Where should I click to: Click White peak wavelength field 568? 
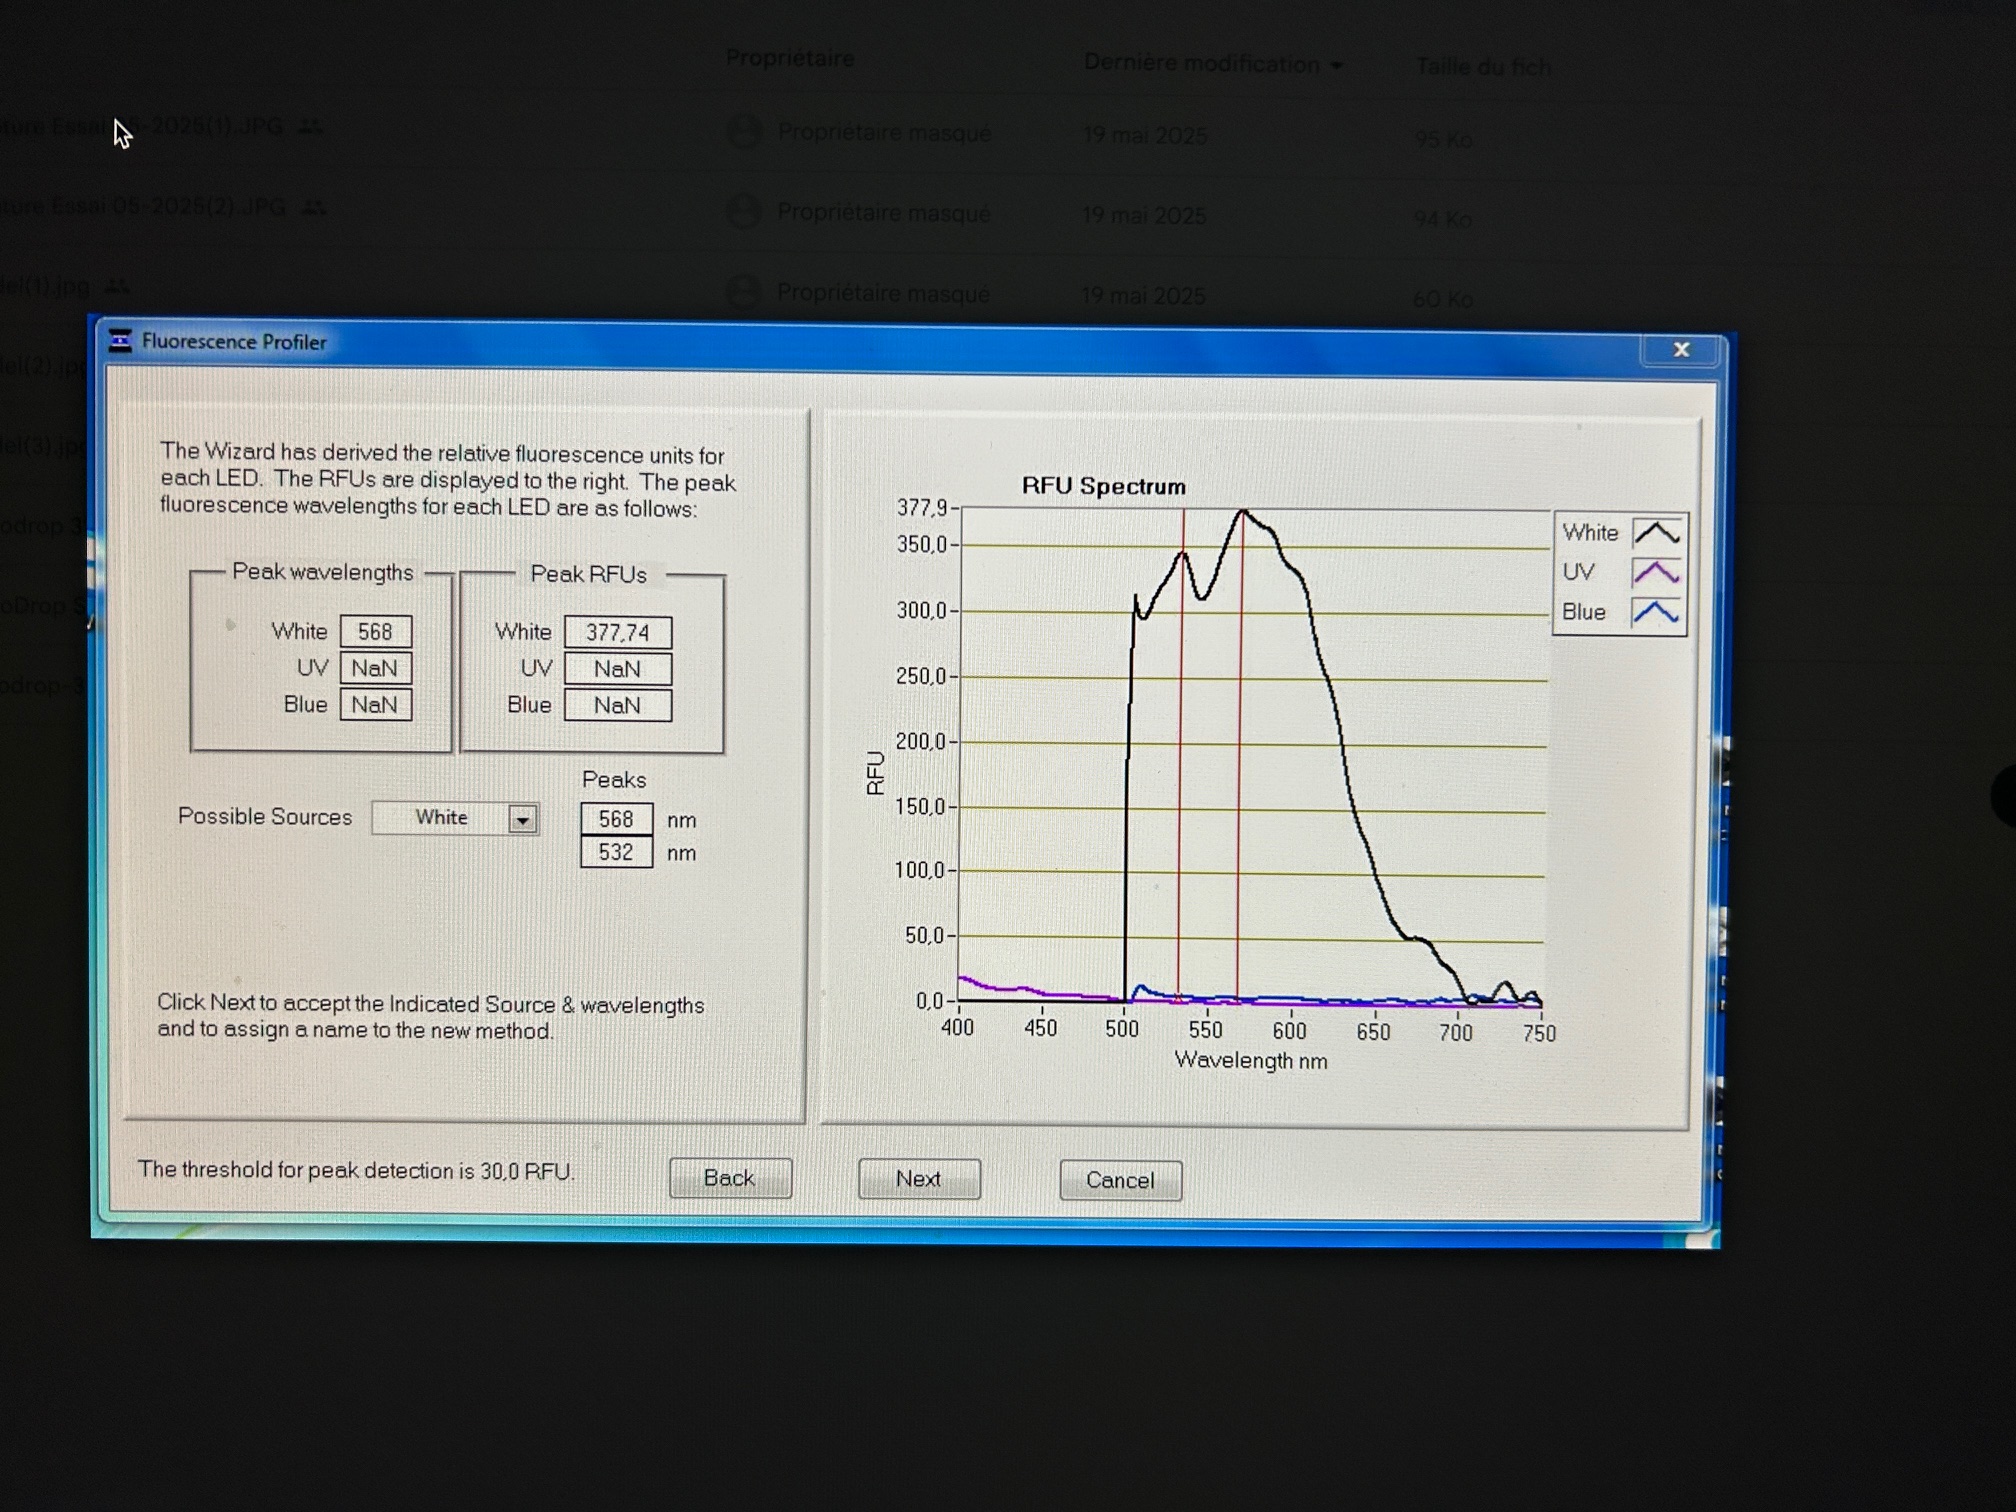coord(375,631)
